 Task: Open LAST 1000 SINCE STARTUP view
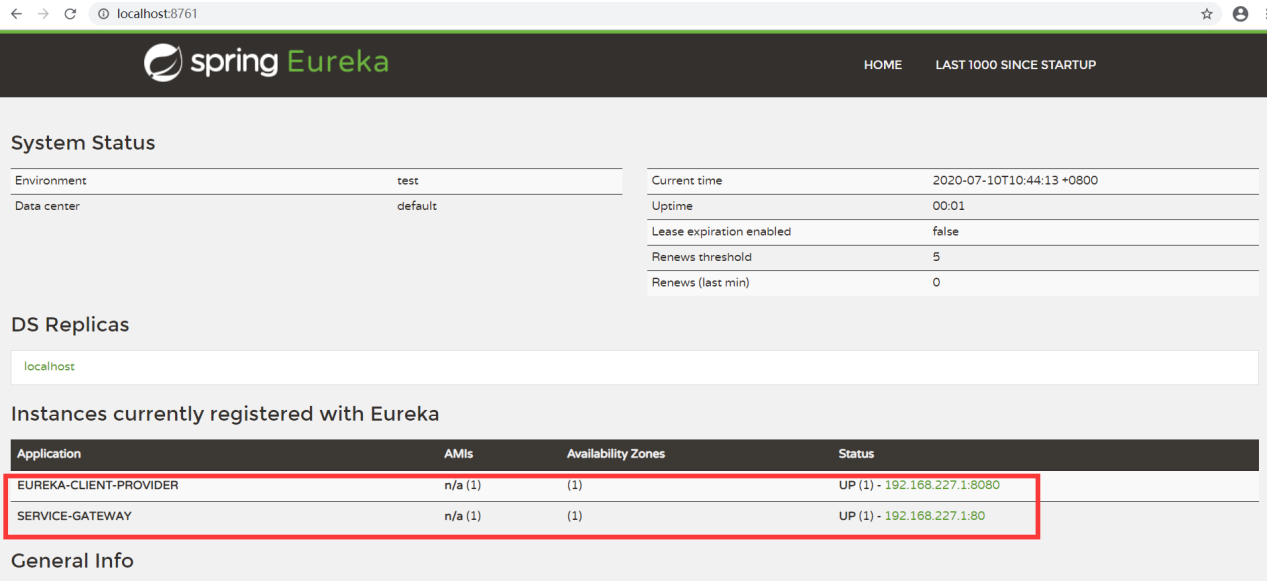[1015, 64]
